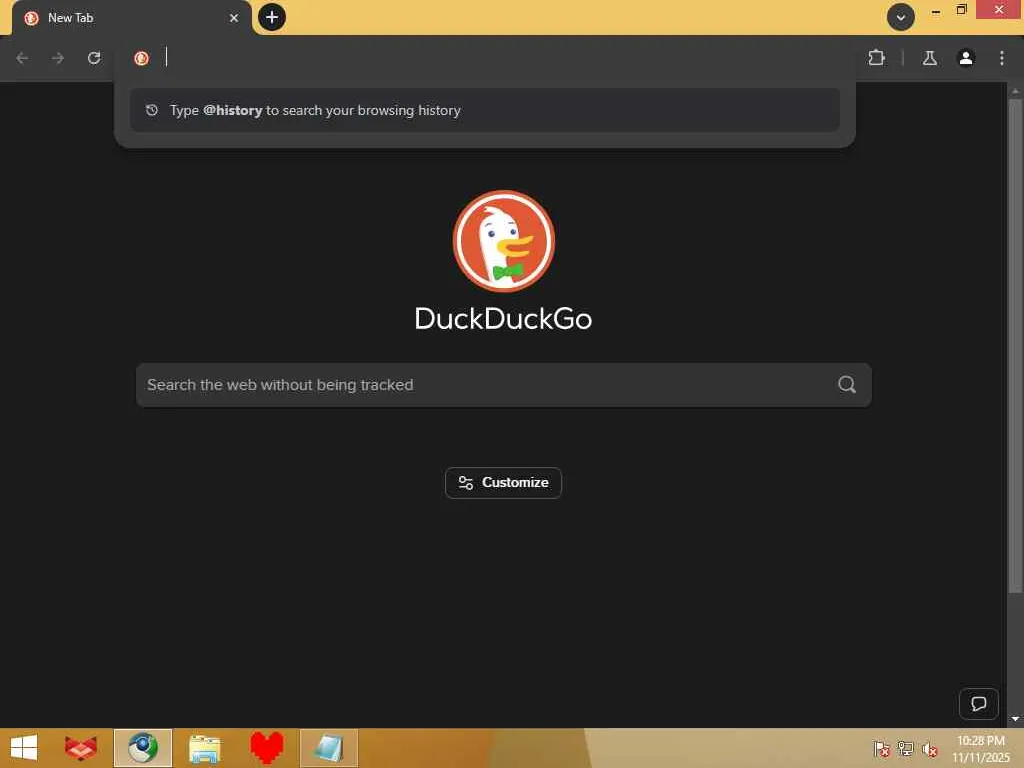1024x768 pixels.
Task: Click the taskbar clock 10:28 PM
Action: [981, 741]
